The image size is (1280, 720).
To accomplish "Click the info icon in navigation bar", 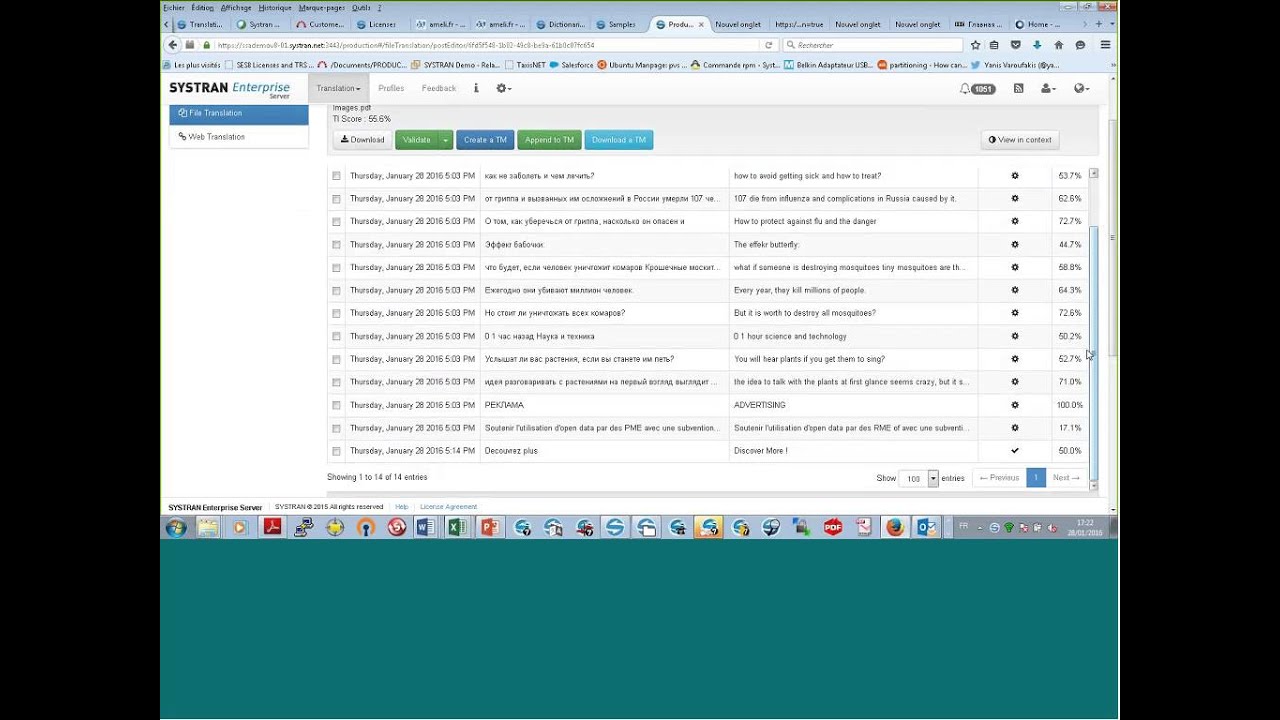I will click(476, 88).
